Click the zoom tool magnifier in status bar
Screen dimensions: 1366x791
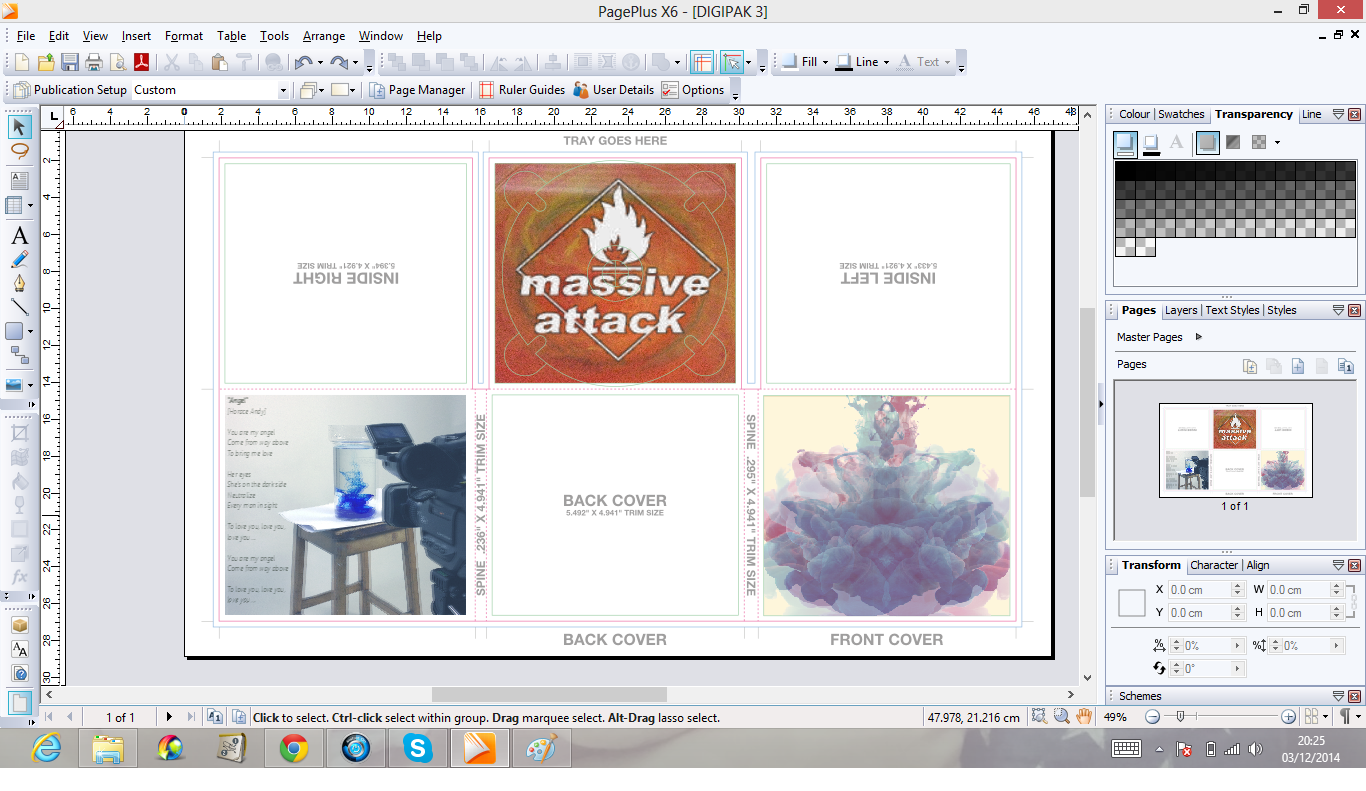(1061, 716)
